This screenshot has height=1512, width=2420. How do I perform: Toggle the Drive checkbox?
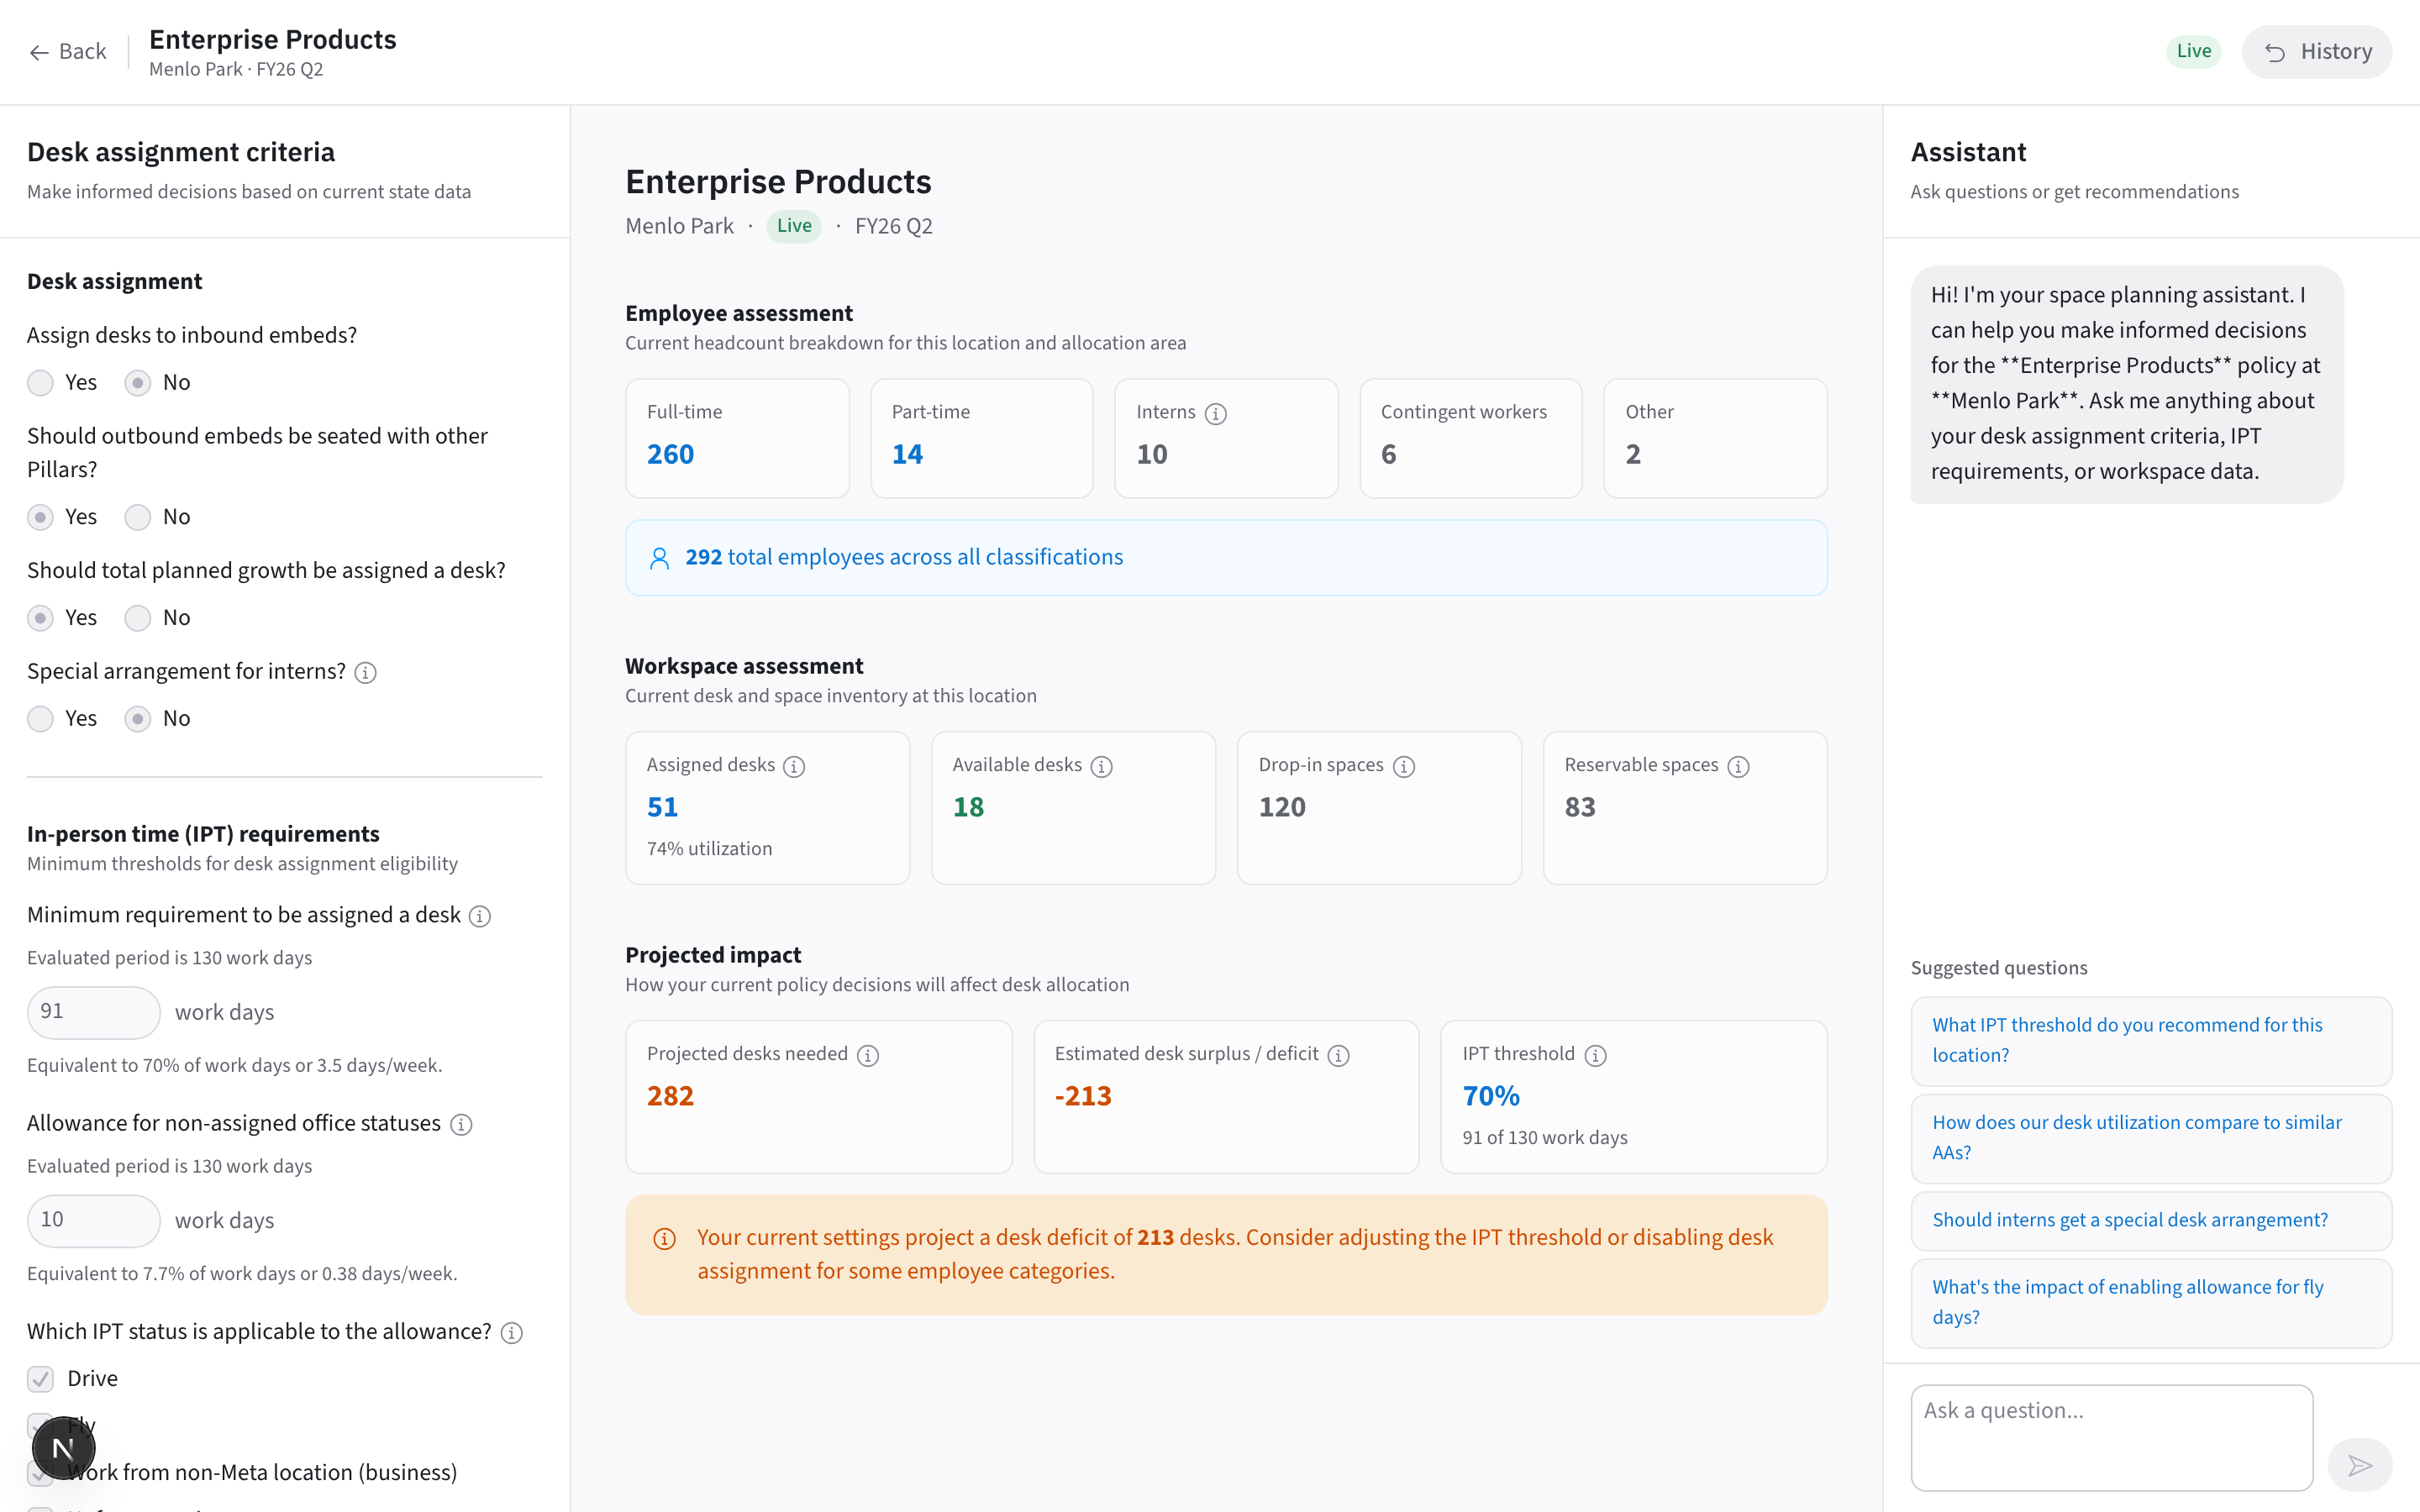coord(40,1379)
